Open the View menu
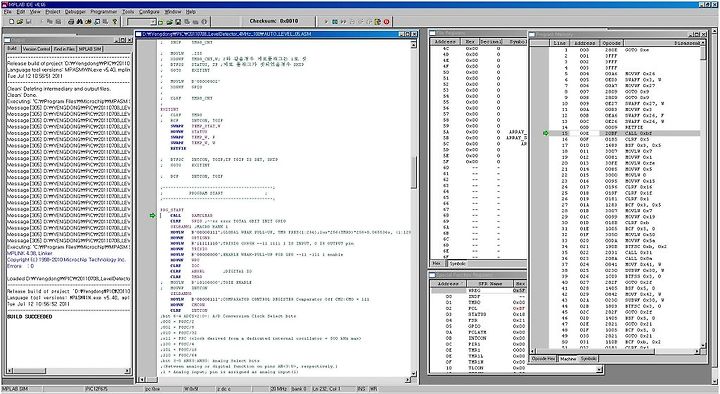Image resolution: width=720 pixels, height=394 pixels. [35, 11]
